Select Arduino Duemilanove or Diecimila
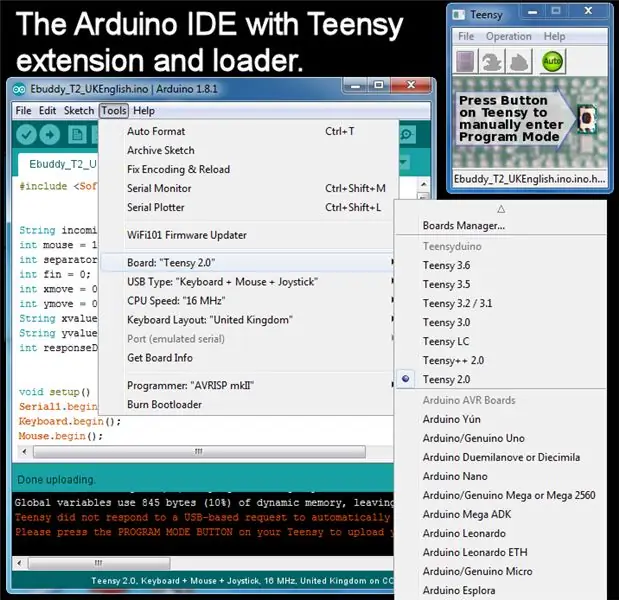619x600 pixels. pyautogui.click(x=501, y=457)
